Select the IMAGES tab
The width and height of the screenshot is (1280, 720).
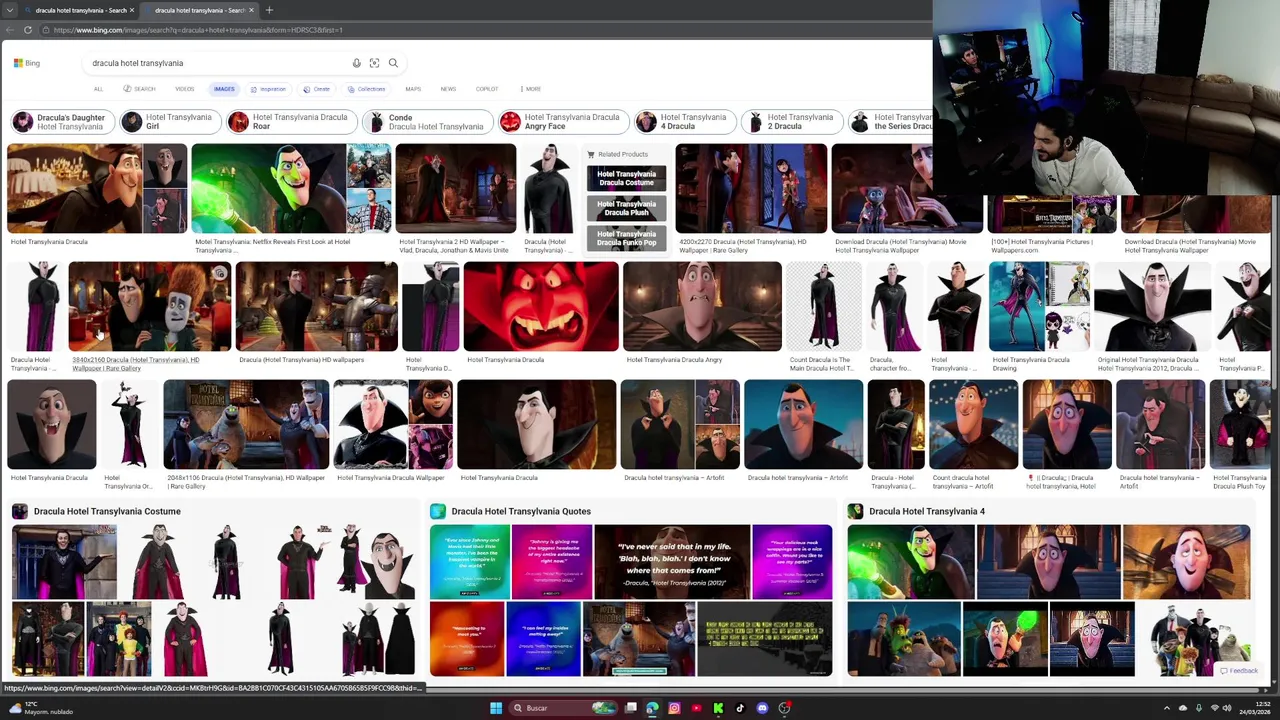click(x=224, y=89)
